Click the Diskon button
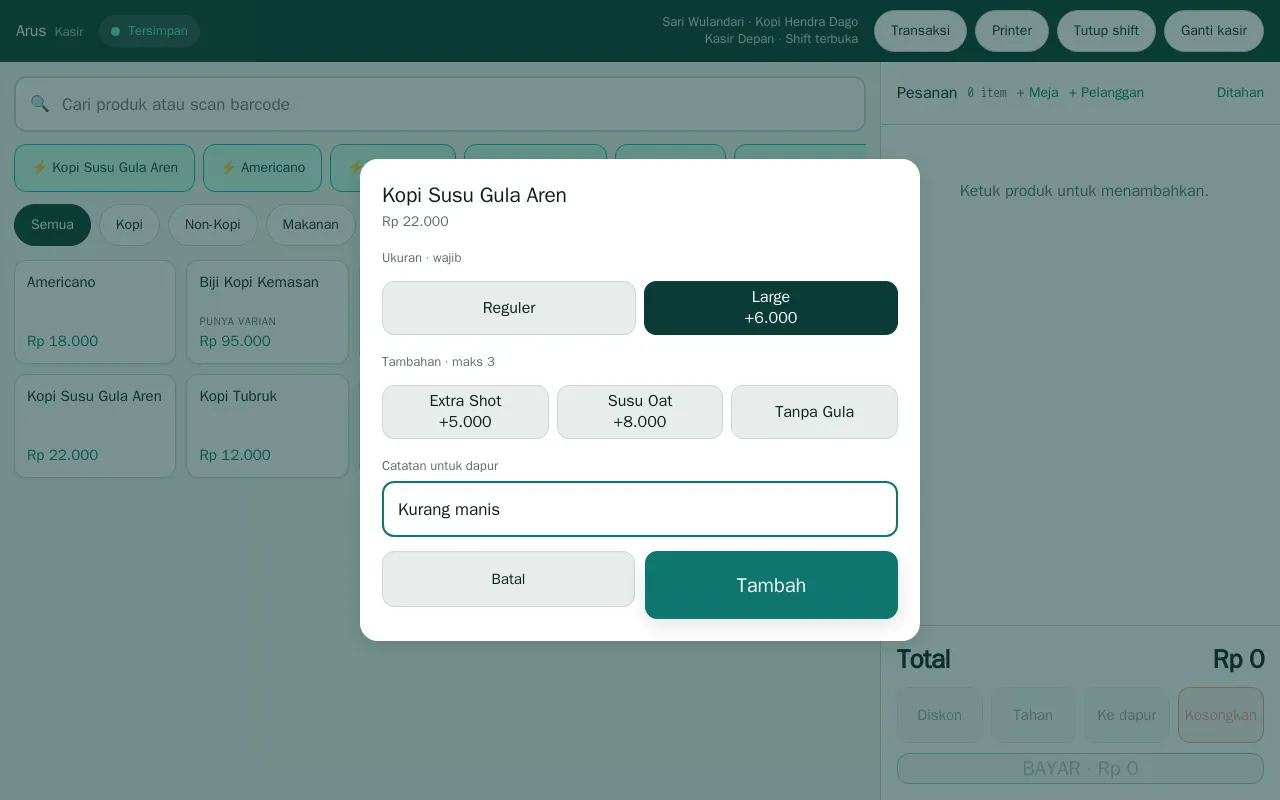This screenshot has height=800, width=1280. tap(939, 715)
